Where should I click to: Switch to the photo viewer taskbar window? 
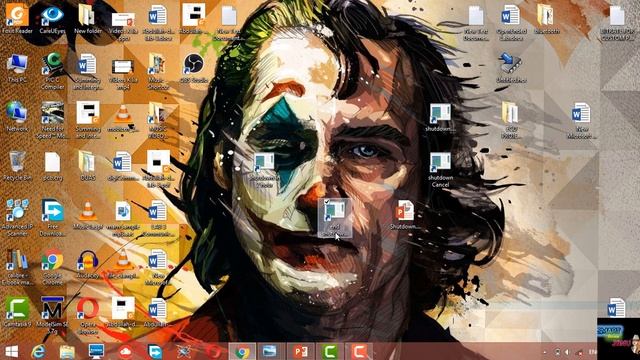[x=270, y=351]
